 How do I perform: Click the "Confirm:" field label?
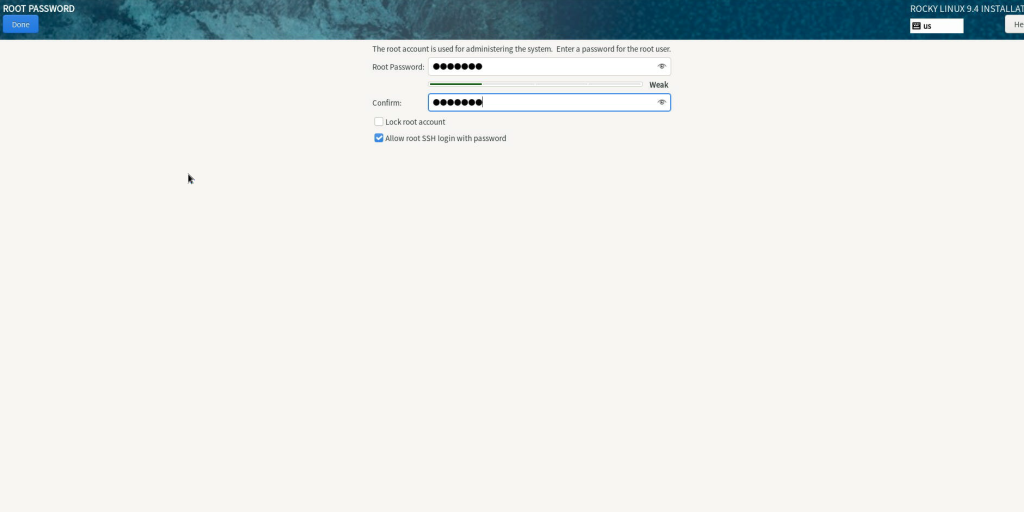pyautogui.click(x=387, y=103)
